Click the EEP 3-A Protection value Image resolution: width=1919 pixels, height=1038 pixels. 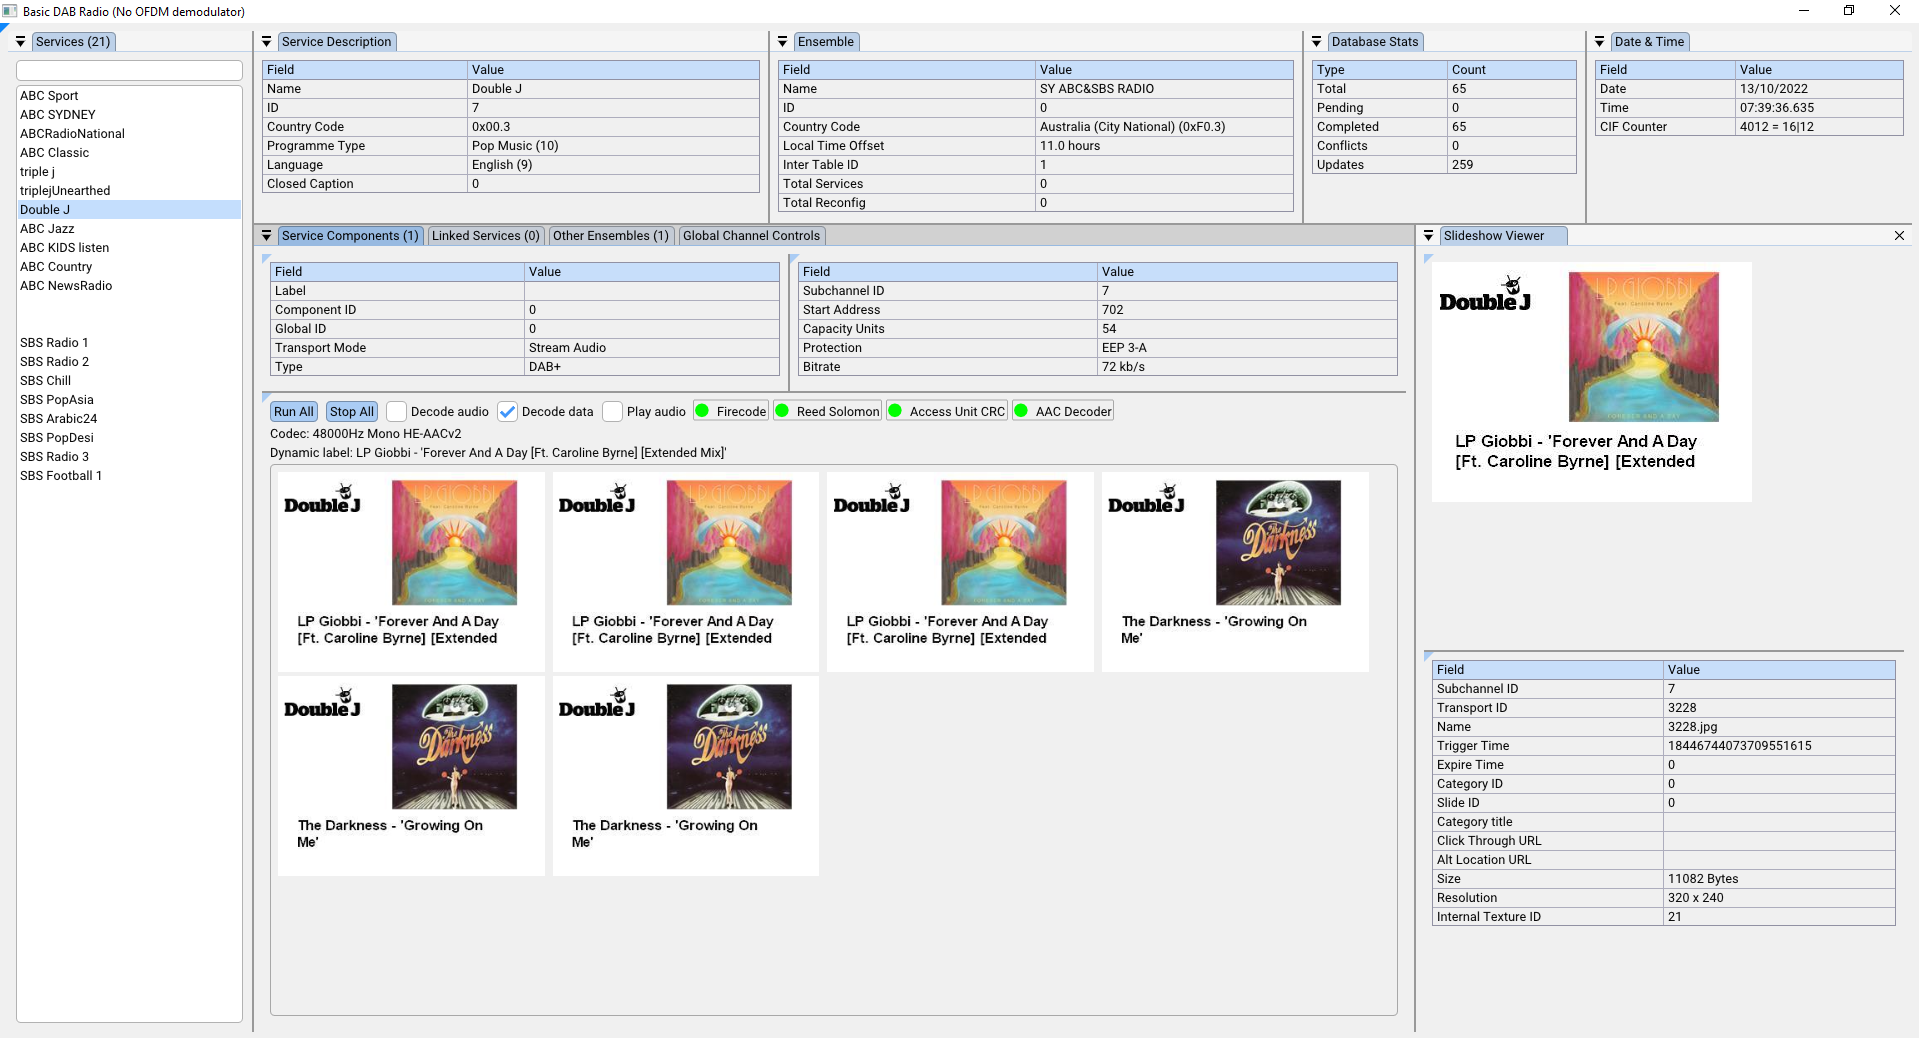[1247, 348]
